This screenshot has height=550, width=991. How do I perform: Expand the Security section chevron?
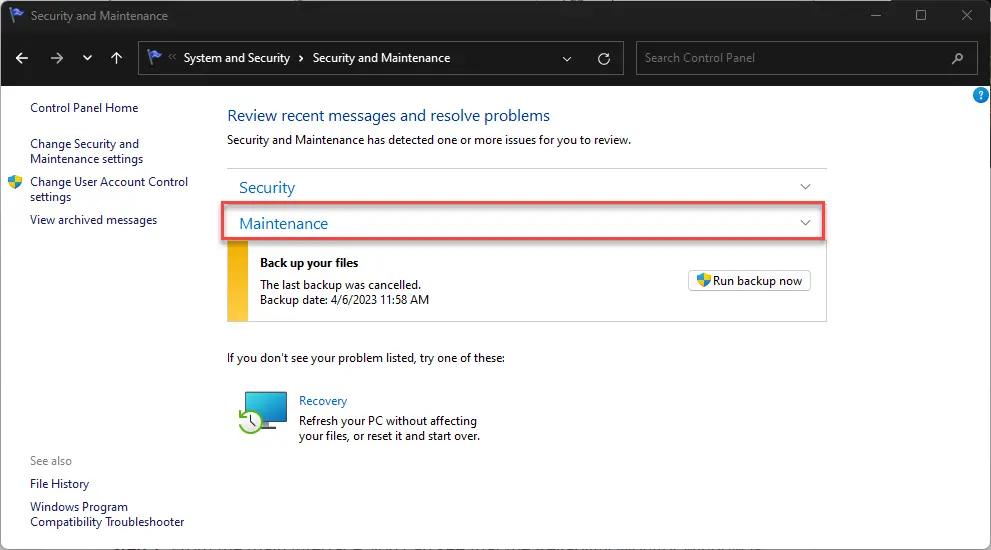pos(805,187)
